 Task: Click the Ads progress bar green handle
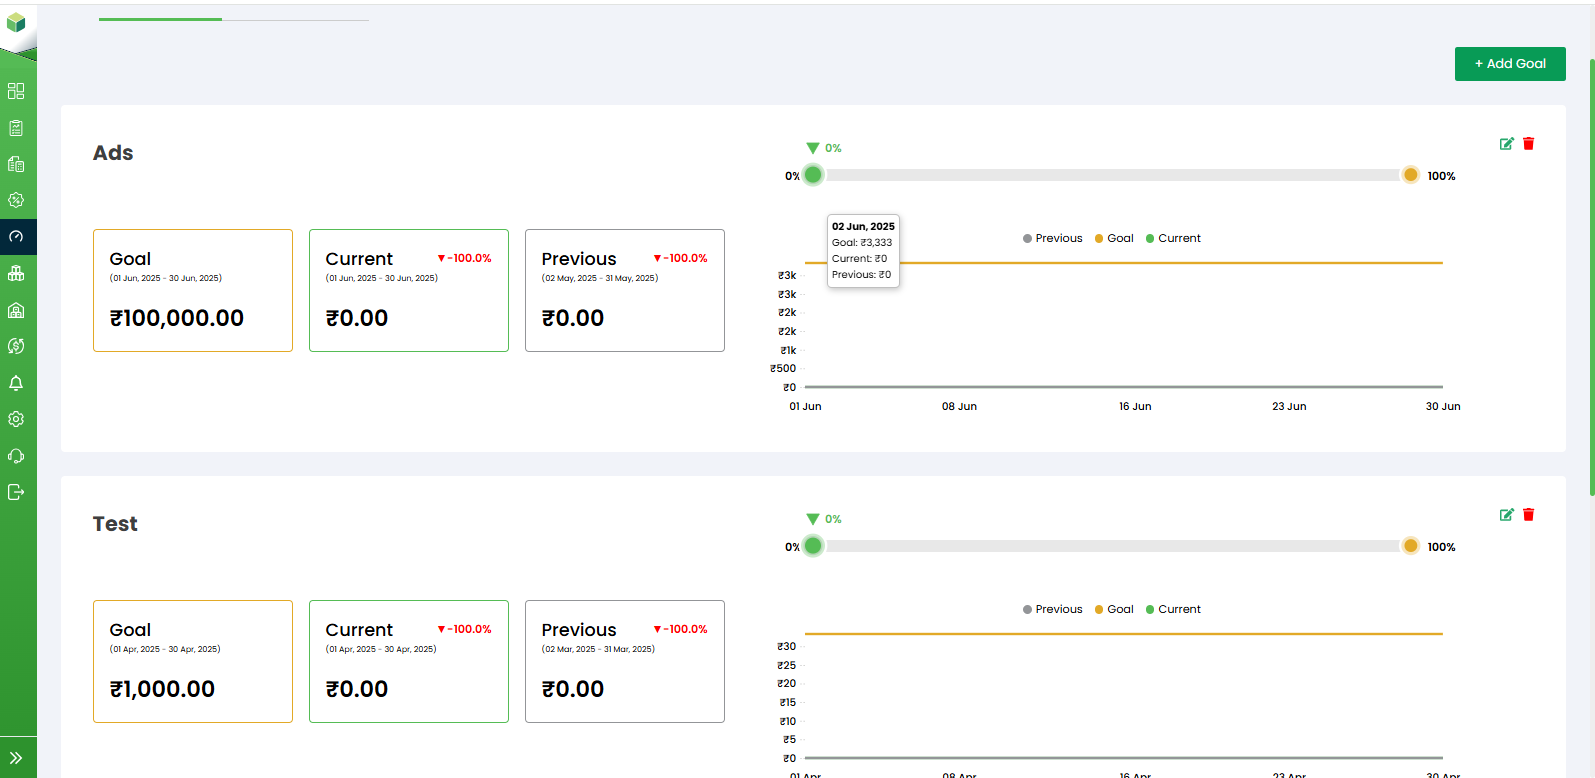(x=813, y=175)
